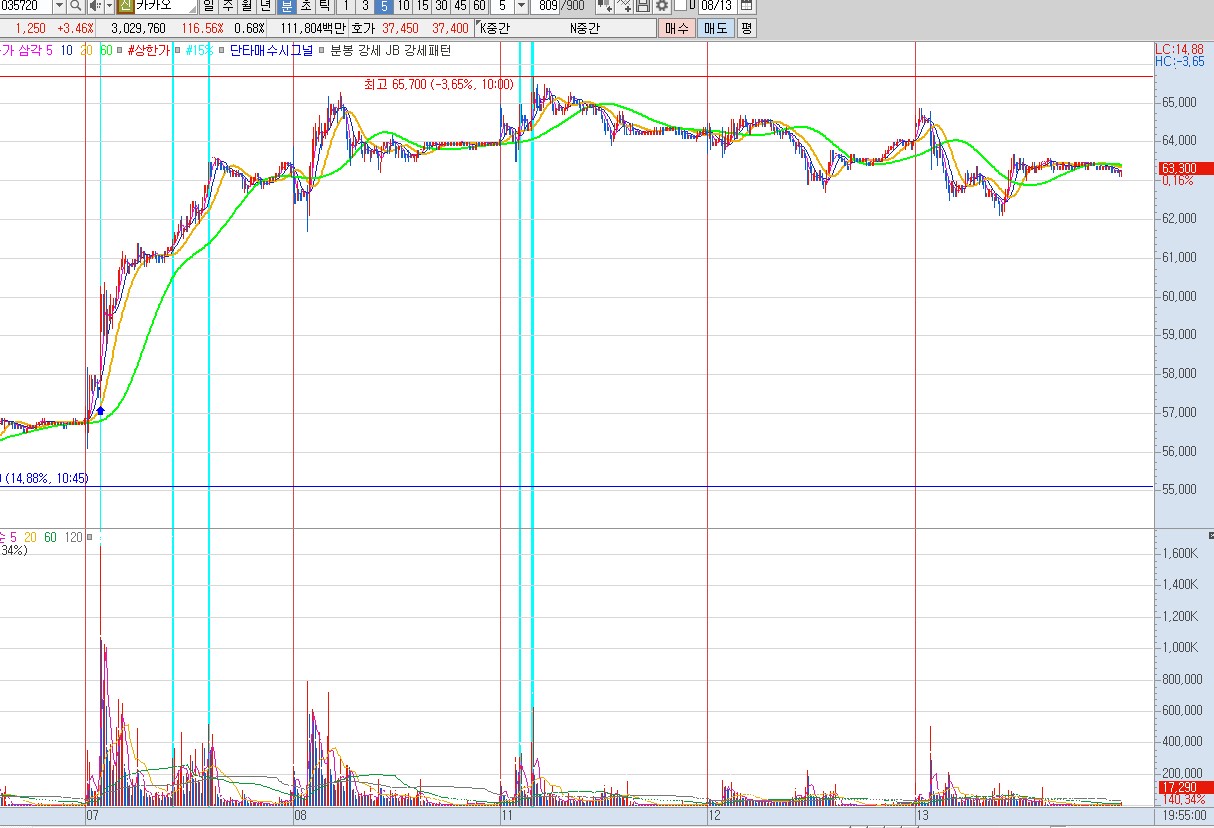
Task: Set interval to 60 minutes
Action: click(x=479, y=6)
